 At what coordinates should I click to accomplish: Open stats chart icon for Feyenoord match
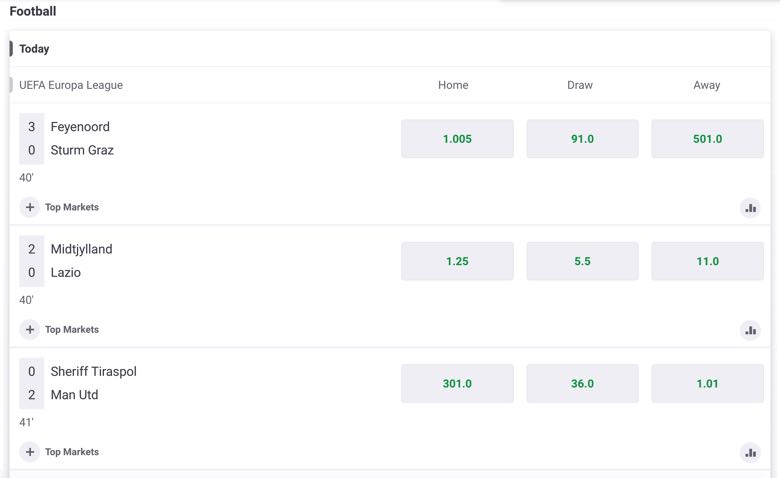point(751,208)
